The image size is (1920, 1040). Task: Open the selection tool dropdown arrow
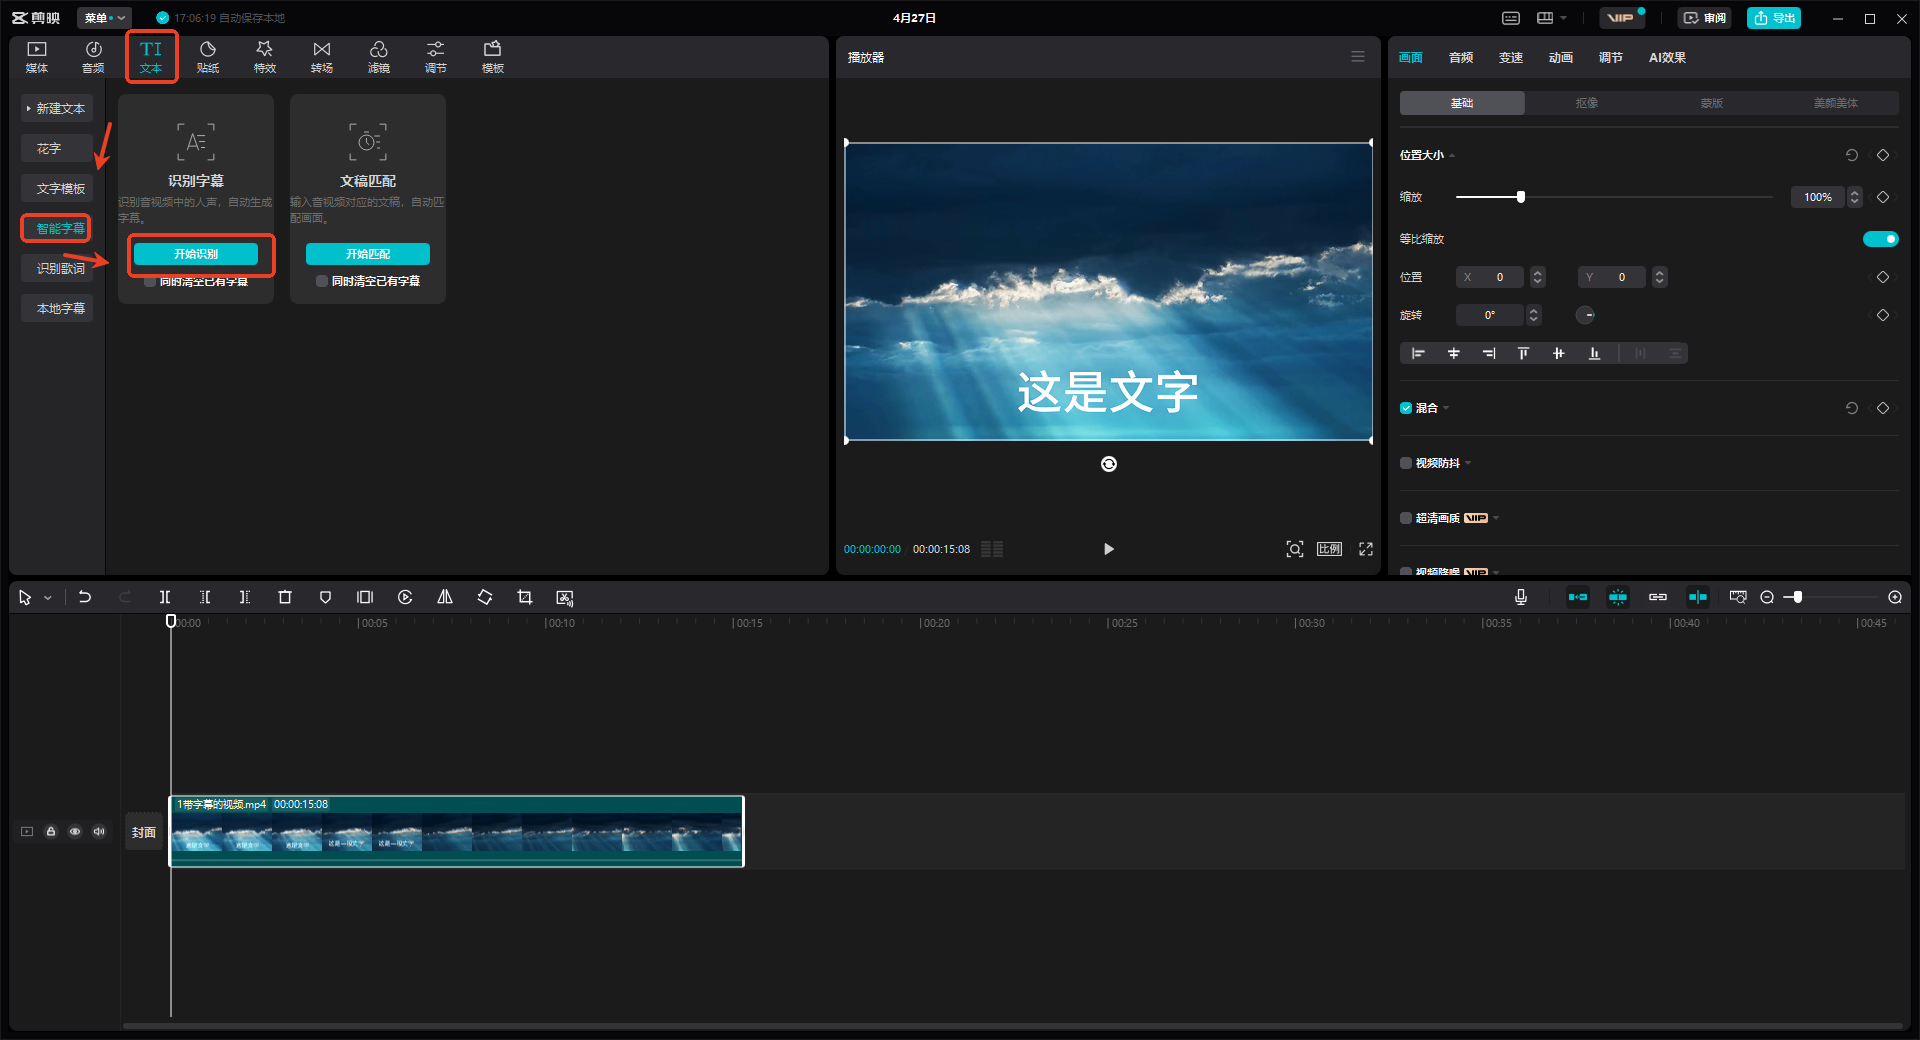click(47, 598)
